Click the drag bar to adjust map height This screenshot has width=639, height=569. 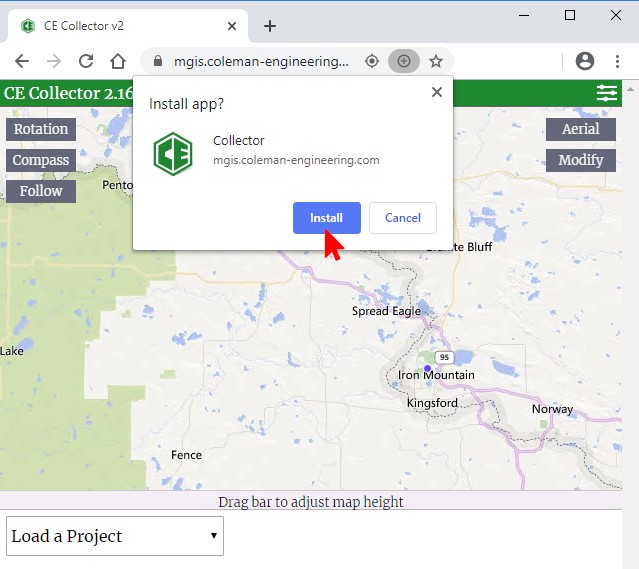[311, 501]
